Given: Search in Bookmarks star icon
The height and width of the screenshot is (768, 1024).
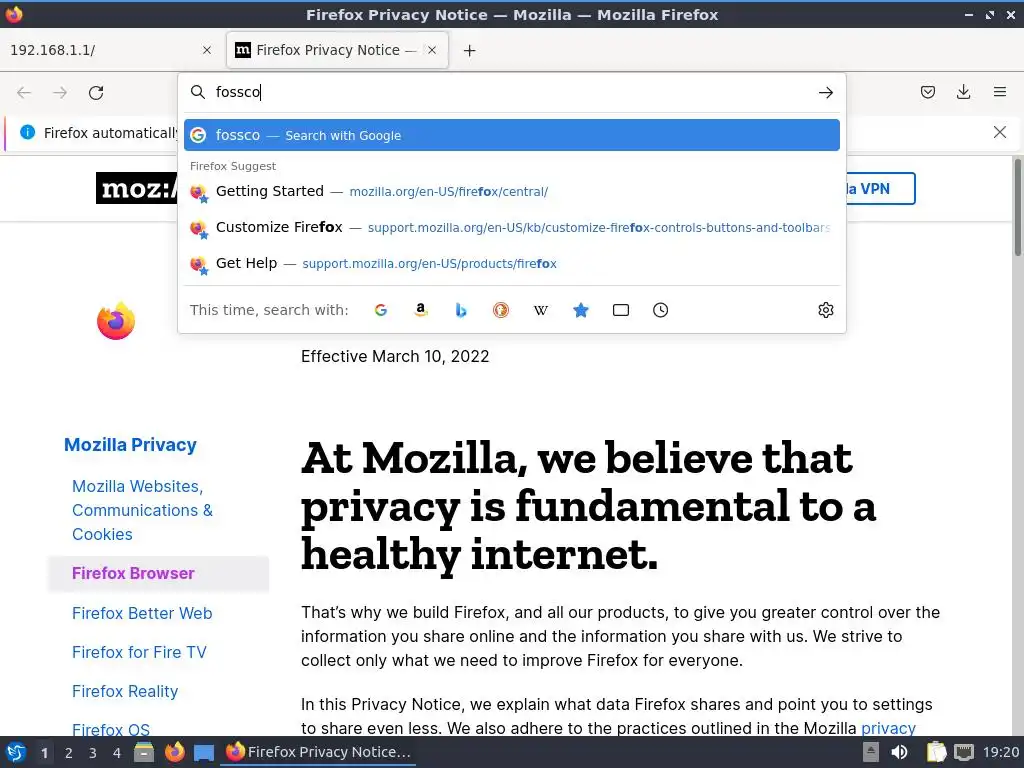Looking at the screenshot, I should coord(581,310).
